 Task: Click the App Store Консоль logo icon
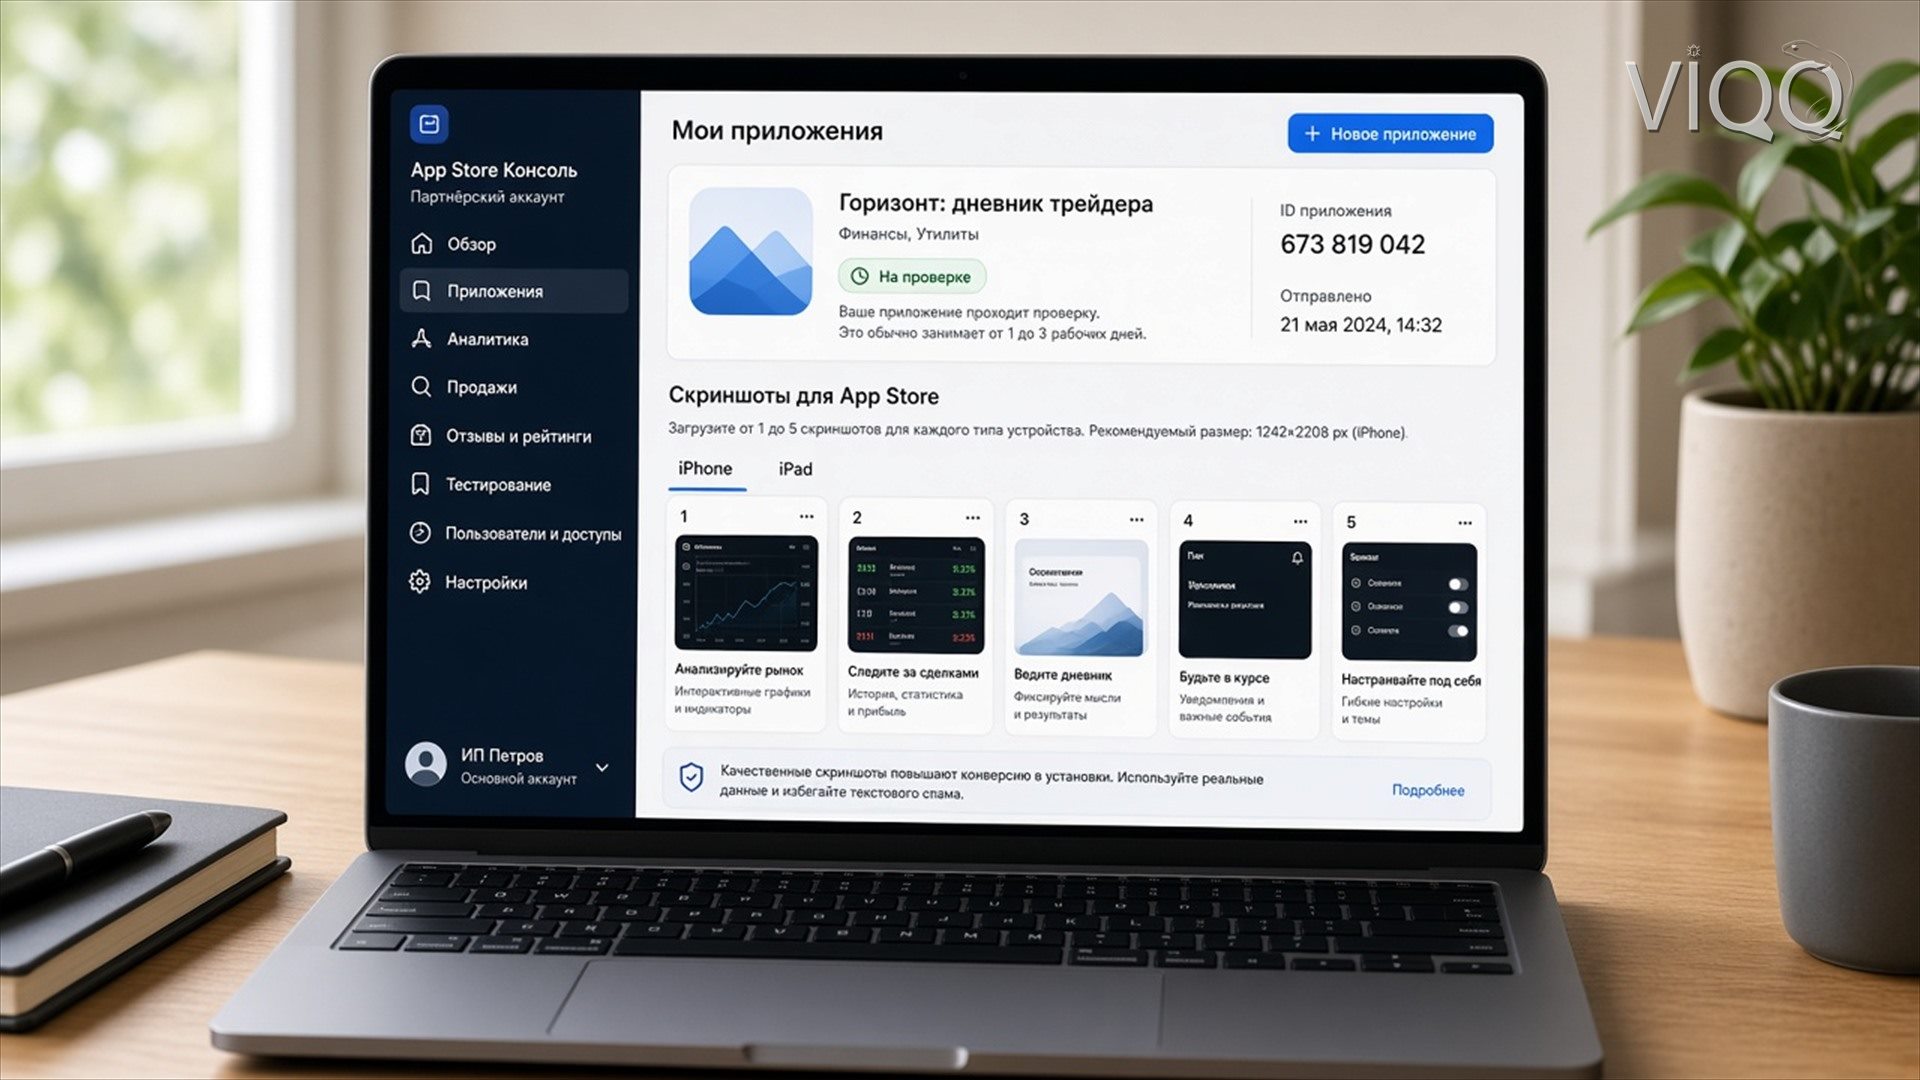point(429,124)
